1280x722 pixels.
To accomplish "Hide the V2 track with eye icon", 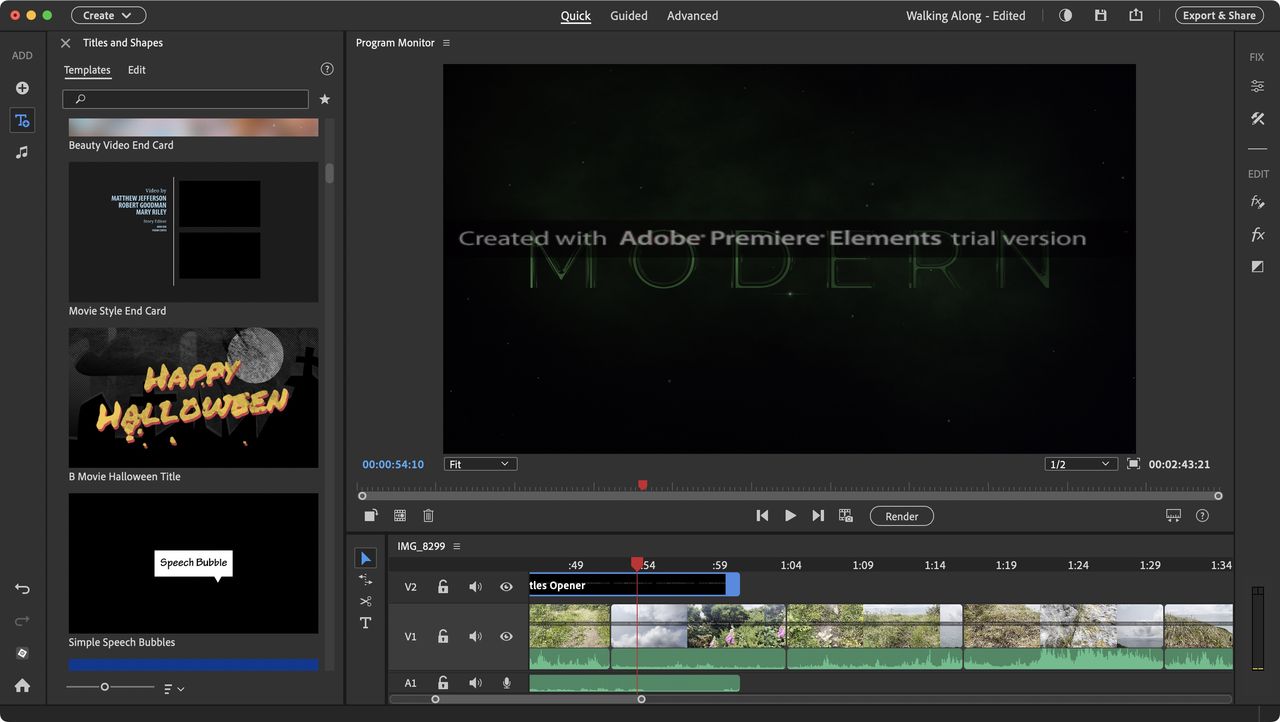I will coord(506,587).
